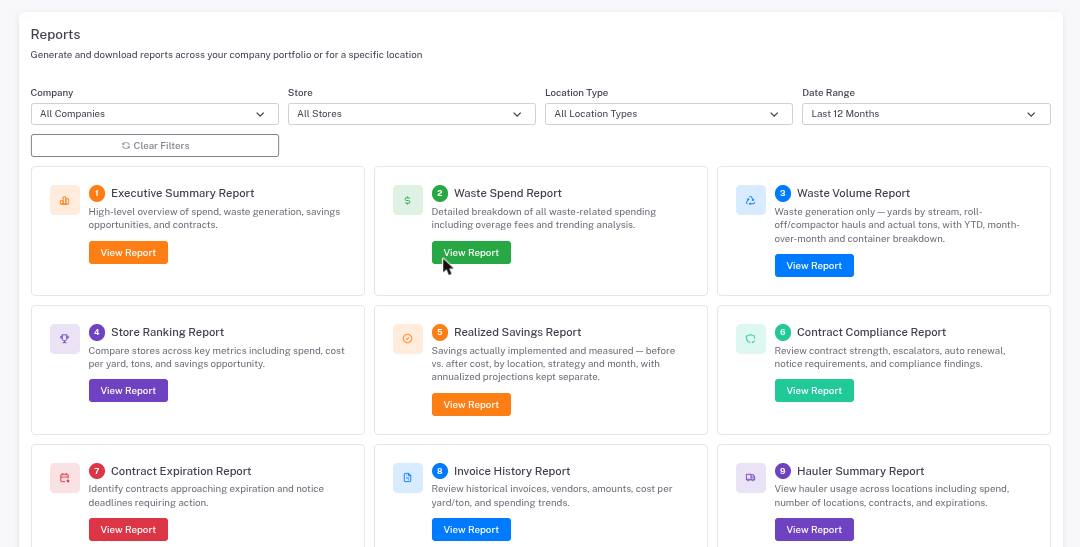This screenshot has height=547, width=1080.
Task: Click the Store Ranking trophy icon
Action: [65, 339]
